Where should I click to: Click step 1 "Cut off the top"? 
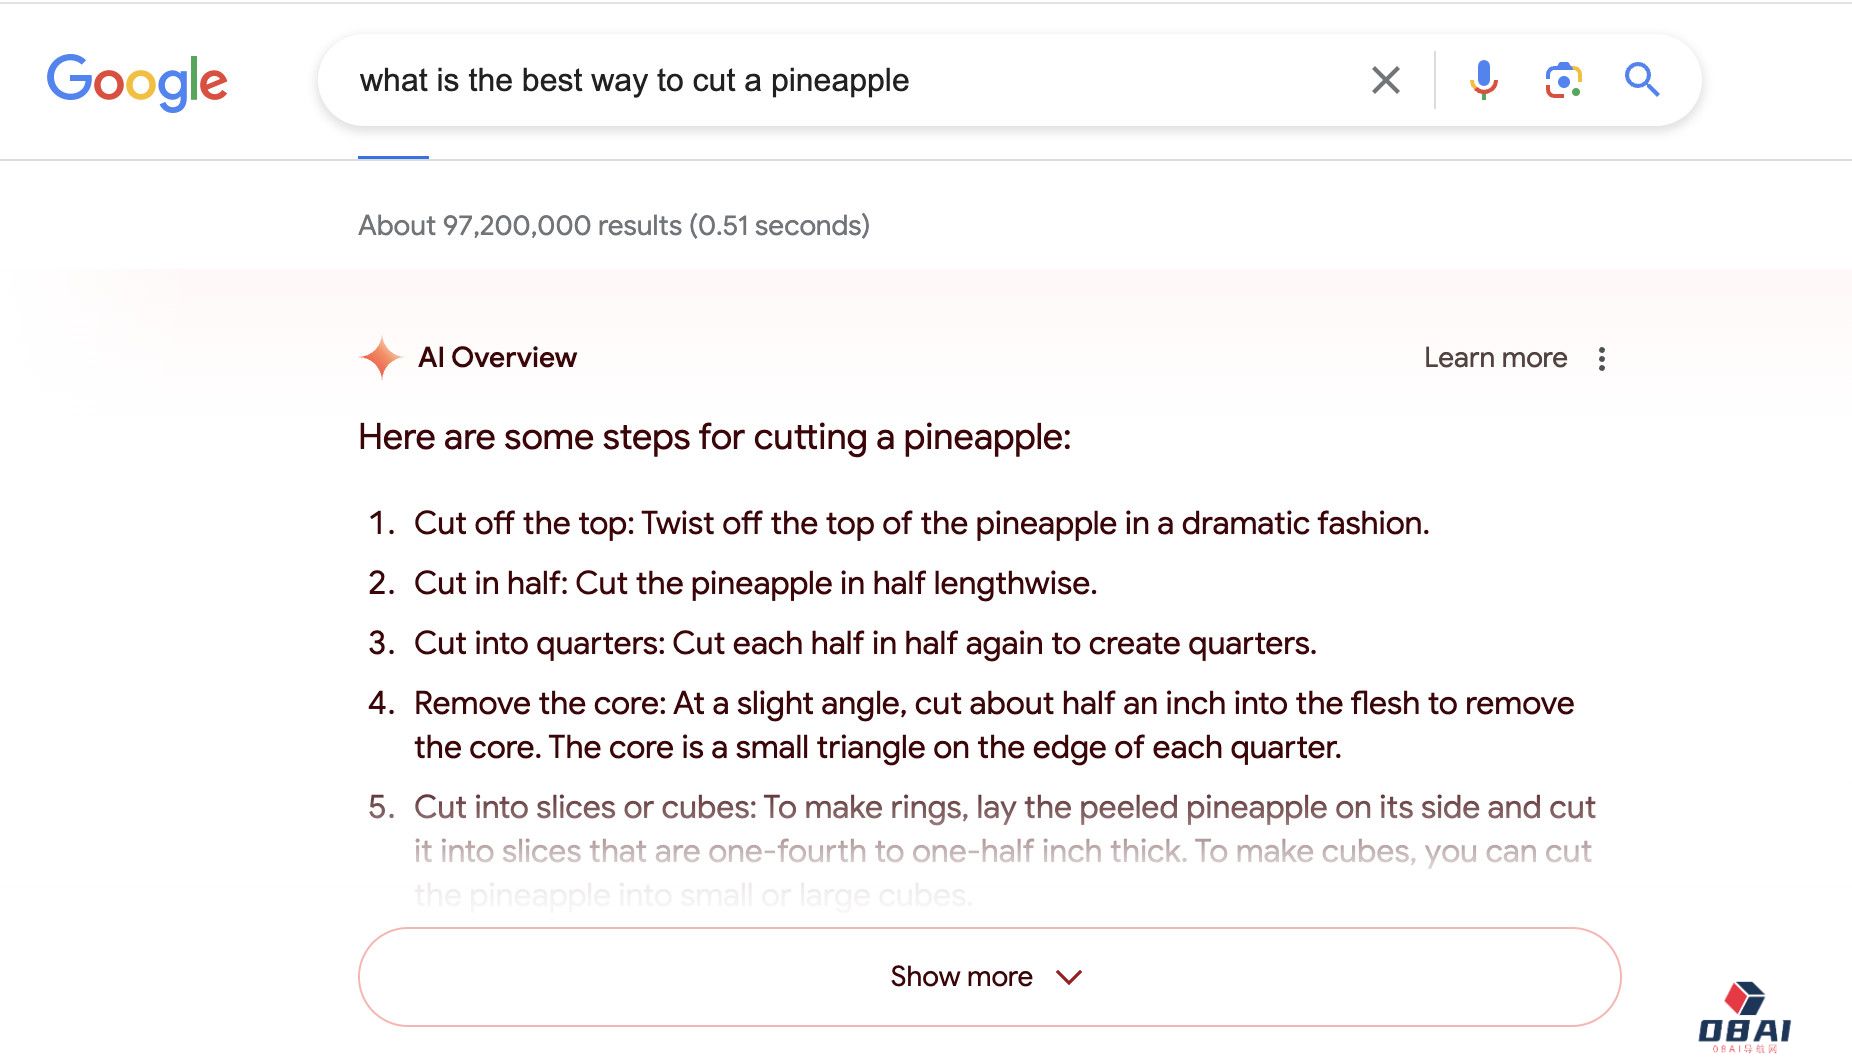pos(920,523)
